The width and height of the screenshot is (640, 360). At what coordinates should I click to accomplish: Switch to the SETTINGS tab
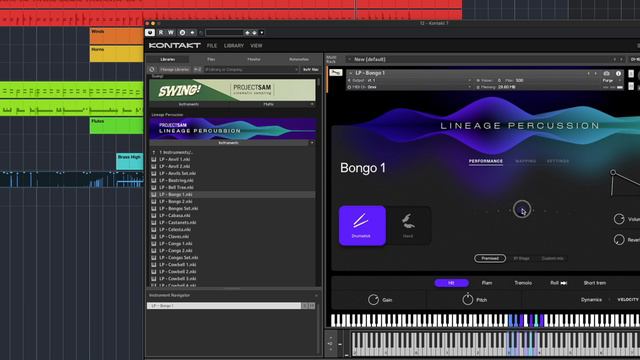tap(558, 161)
